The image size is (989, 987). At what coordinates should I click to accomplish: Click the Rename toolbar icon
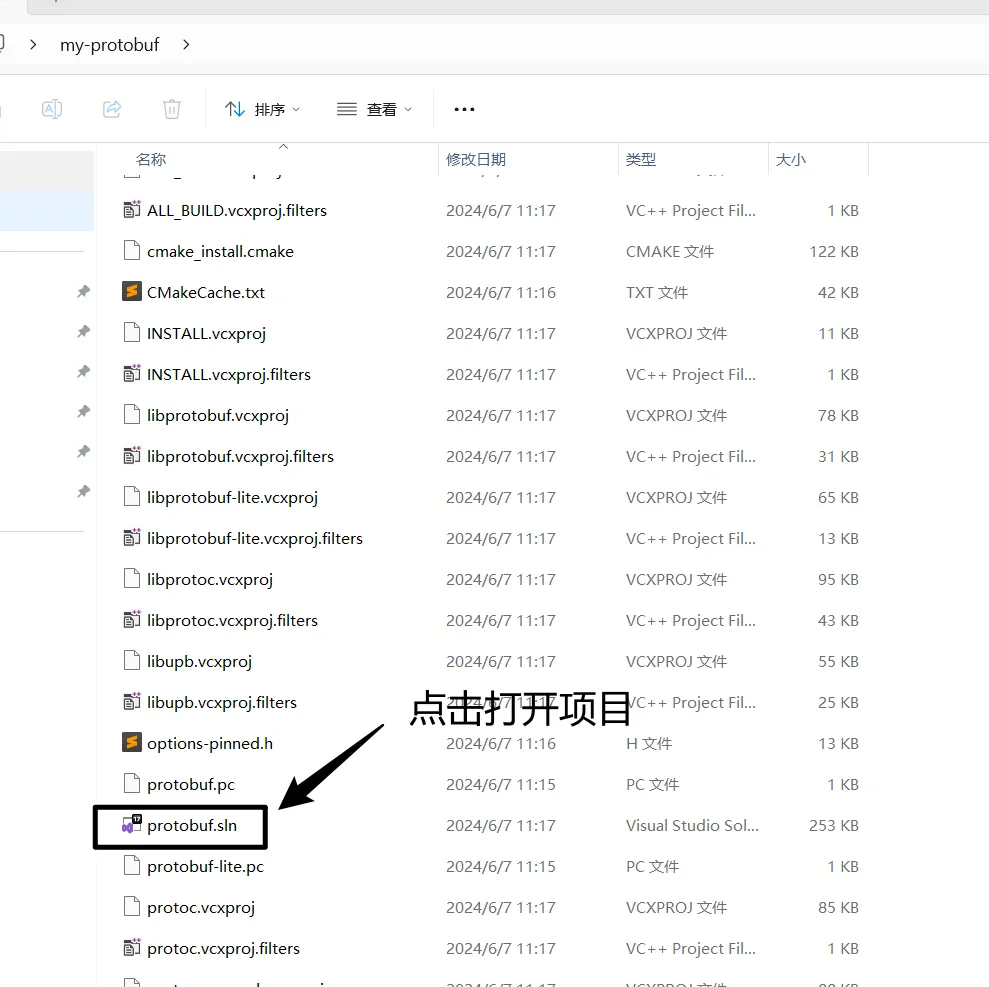[52, 109]
